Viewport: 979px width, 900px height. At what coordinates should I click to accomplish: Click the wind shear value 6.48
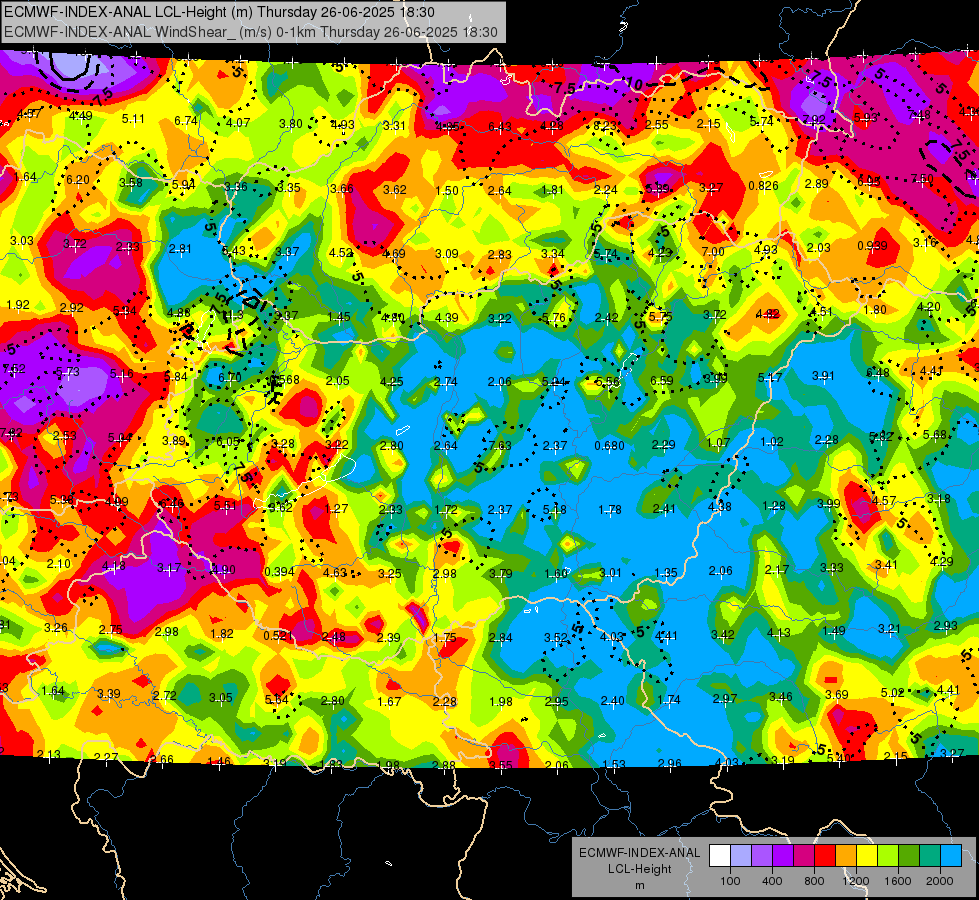coord(878,373)
